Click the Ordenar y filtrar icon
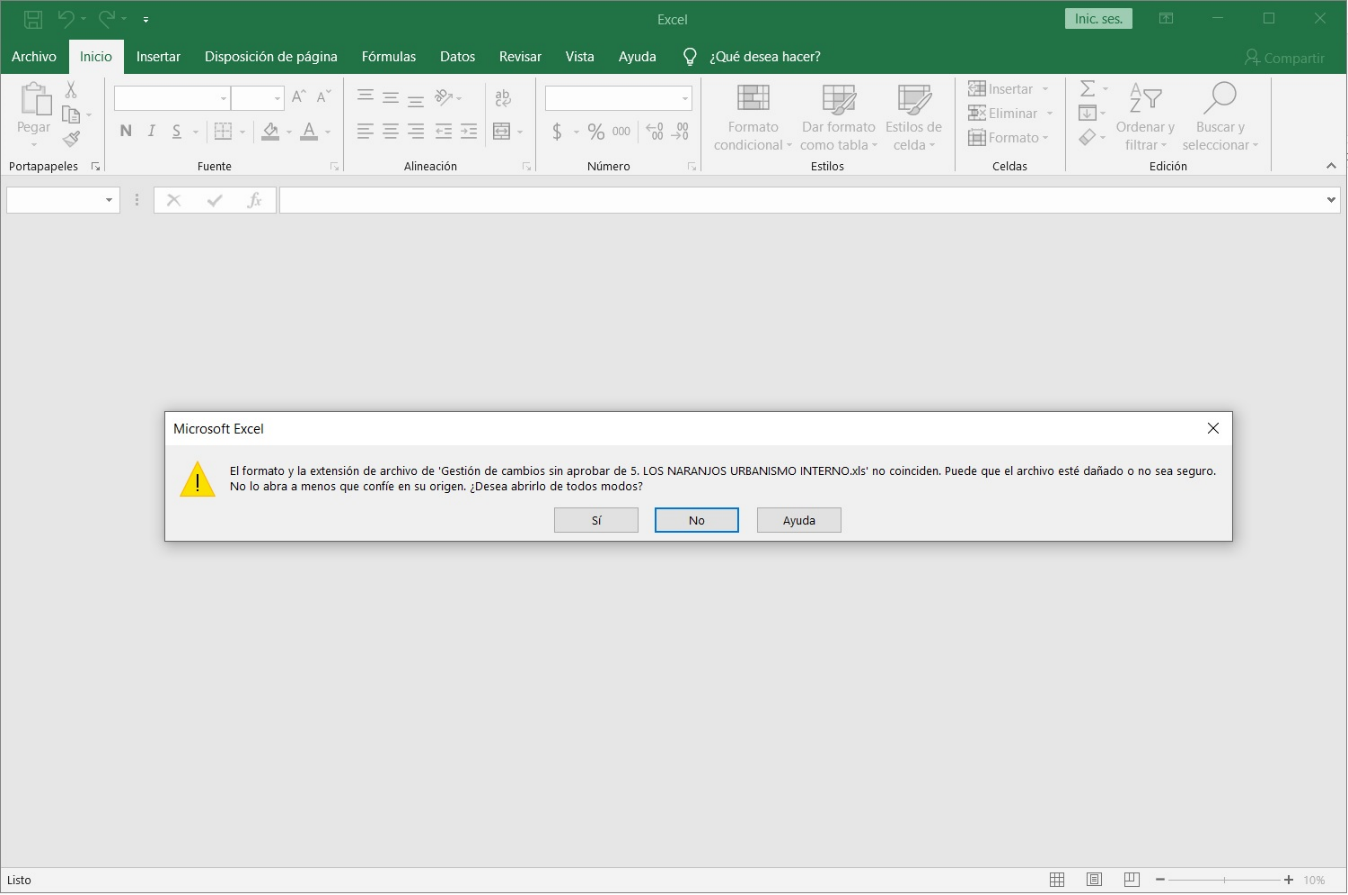Screen dimensions: 1348x895 1145,99
